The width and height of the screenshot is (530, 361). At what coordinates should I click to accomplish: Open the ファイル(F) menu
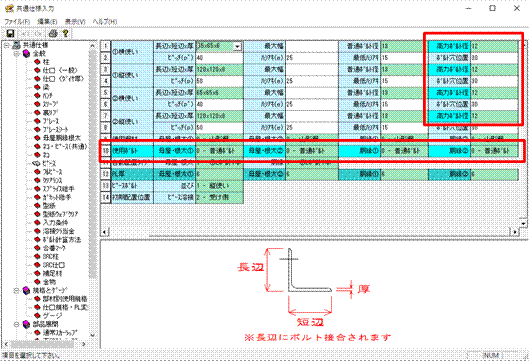pos(17,21)
